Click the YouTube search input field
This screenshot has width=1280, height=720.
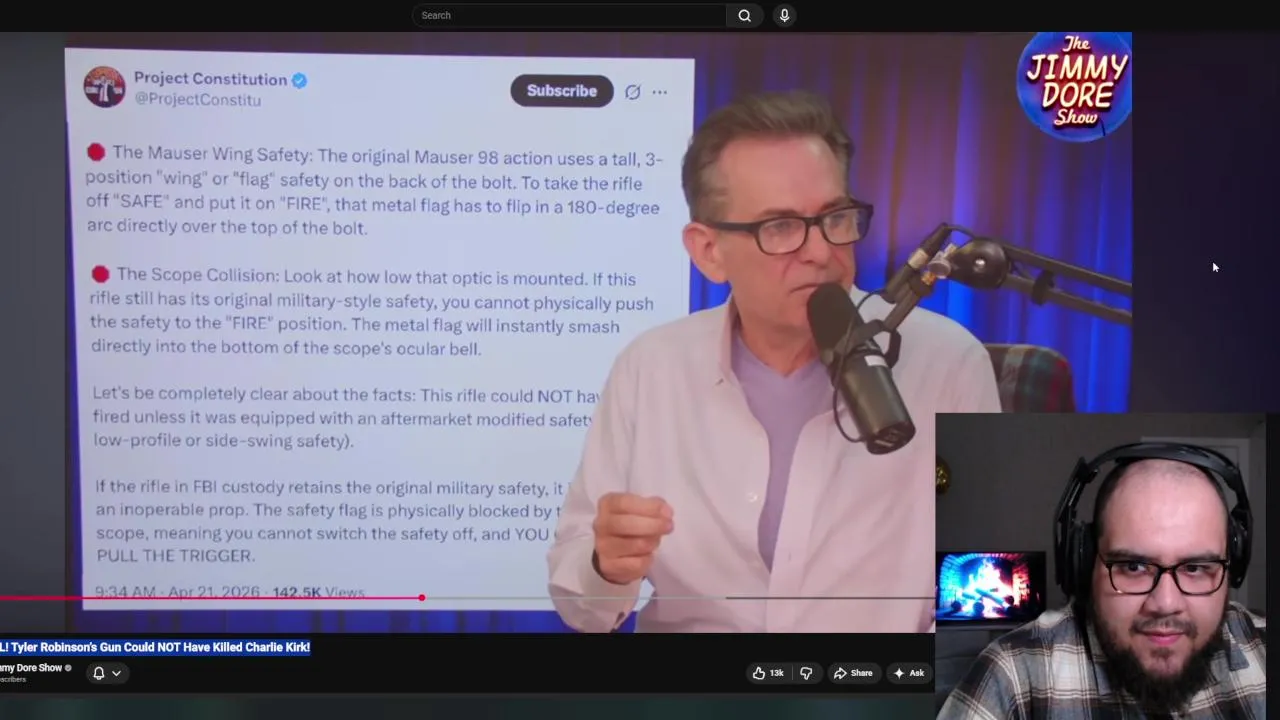coord(569,15)
